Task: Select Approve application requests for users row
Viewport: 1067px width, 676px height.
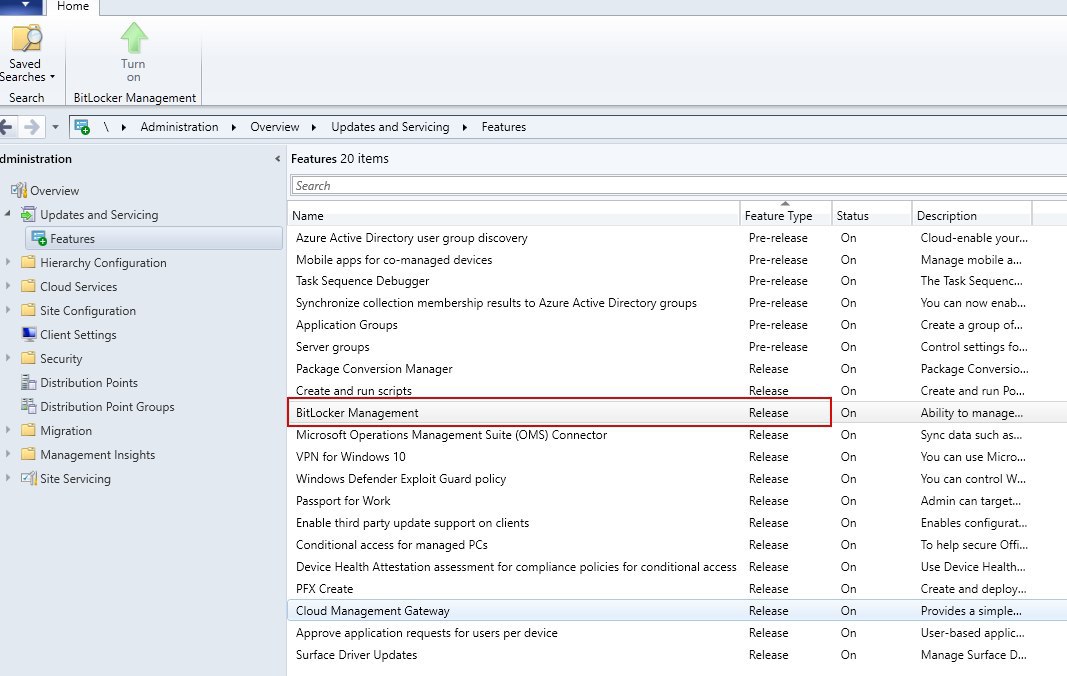Action: pyautogui.click(x=677, y=632)
